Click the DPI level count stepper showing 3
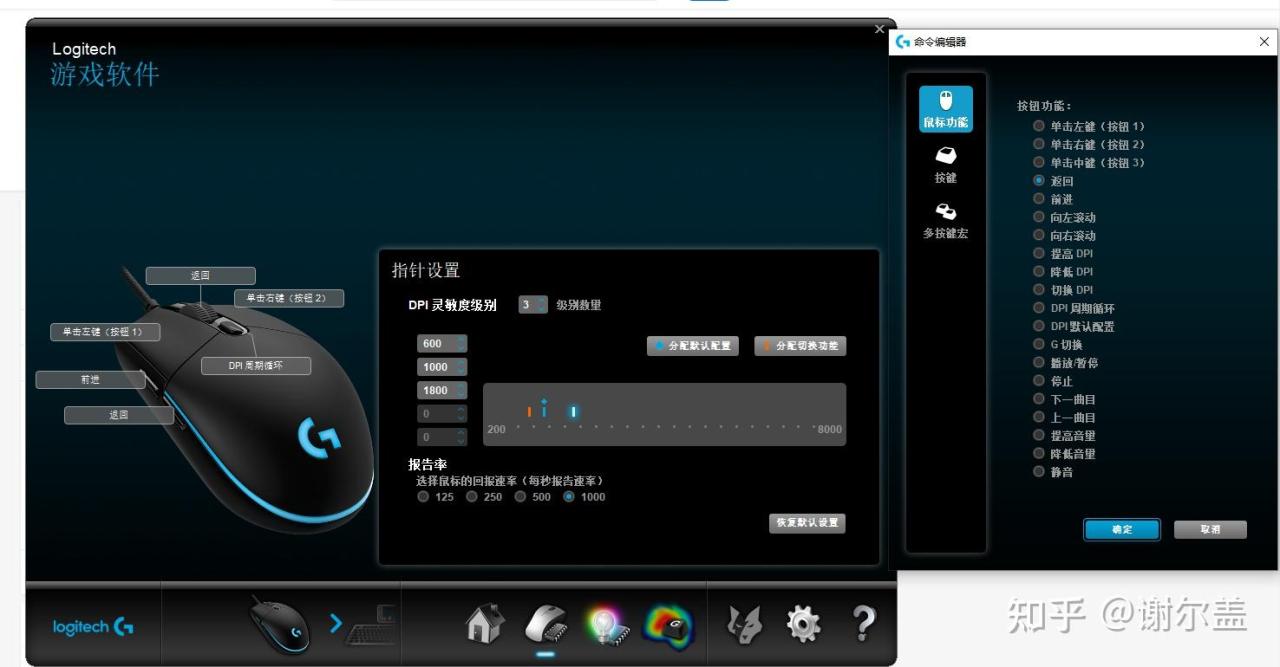Screen dimensions: 1280x667 click(533, 305)
